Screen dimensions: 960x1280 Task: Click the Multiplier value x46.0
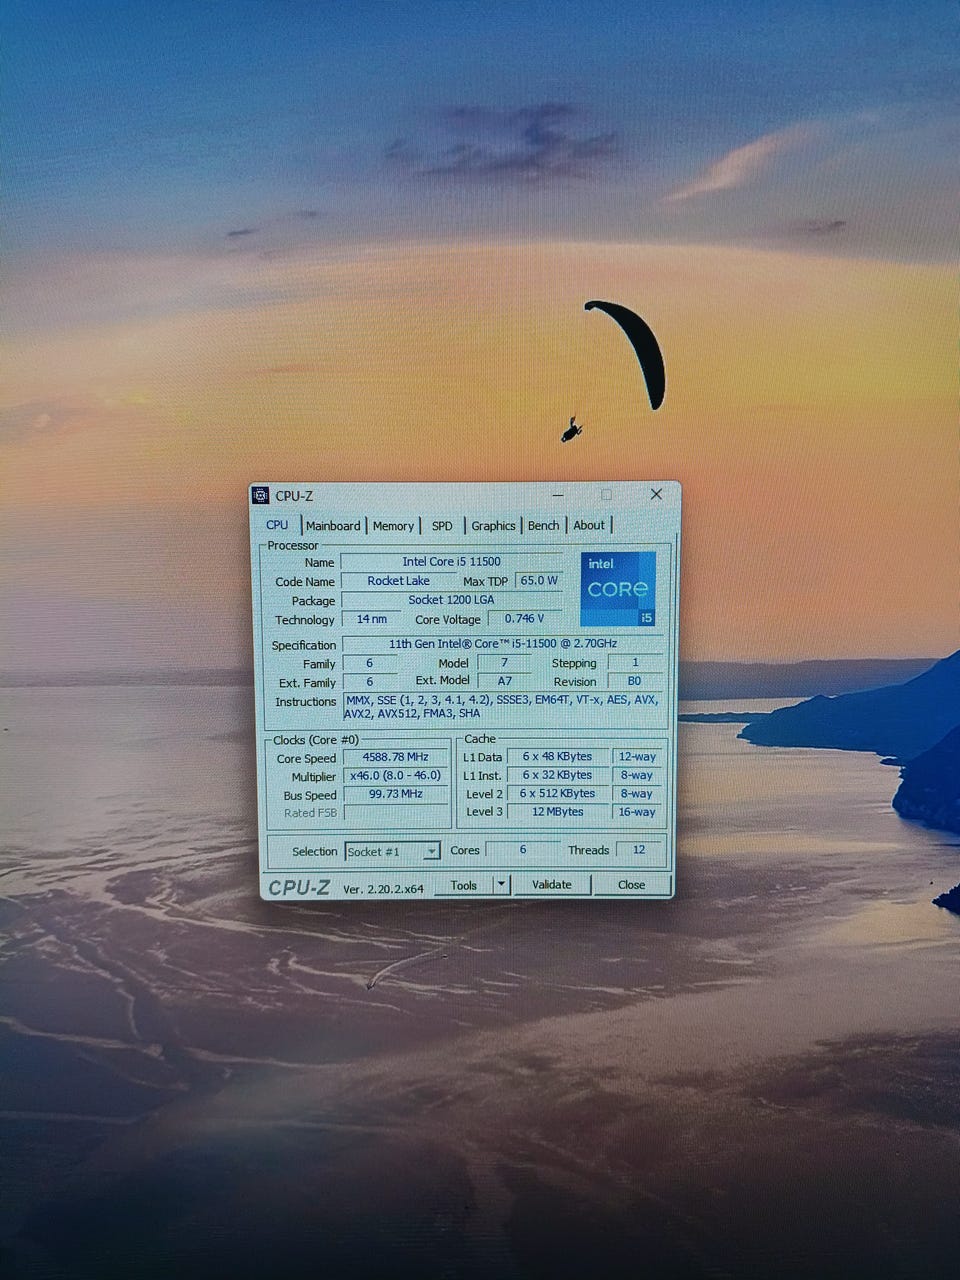click(x=395, y=776)
